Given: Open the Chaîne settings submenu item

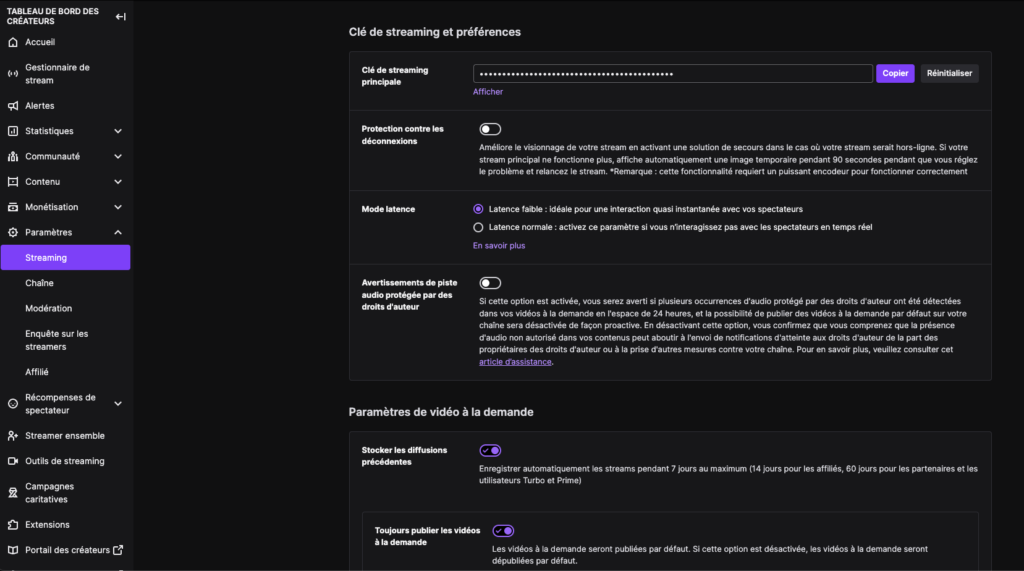Looking at the screenshot, I should (x=40, y=283).
